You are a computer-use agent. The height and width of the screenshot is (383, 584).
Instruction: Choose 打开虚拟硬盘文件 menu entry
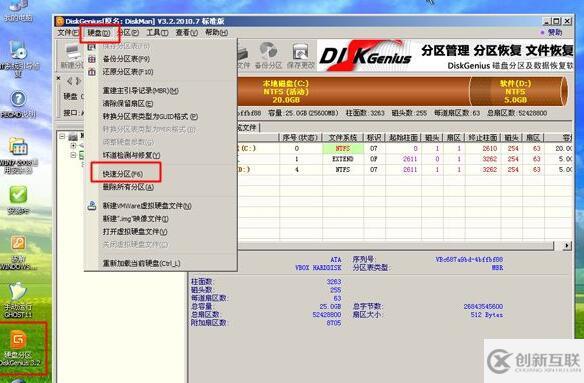click(x=135, y=232)
